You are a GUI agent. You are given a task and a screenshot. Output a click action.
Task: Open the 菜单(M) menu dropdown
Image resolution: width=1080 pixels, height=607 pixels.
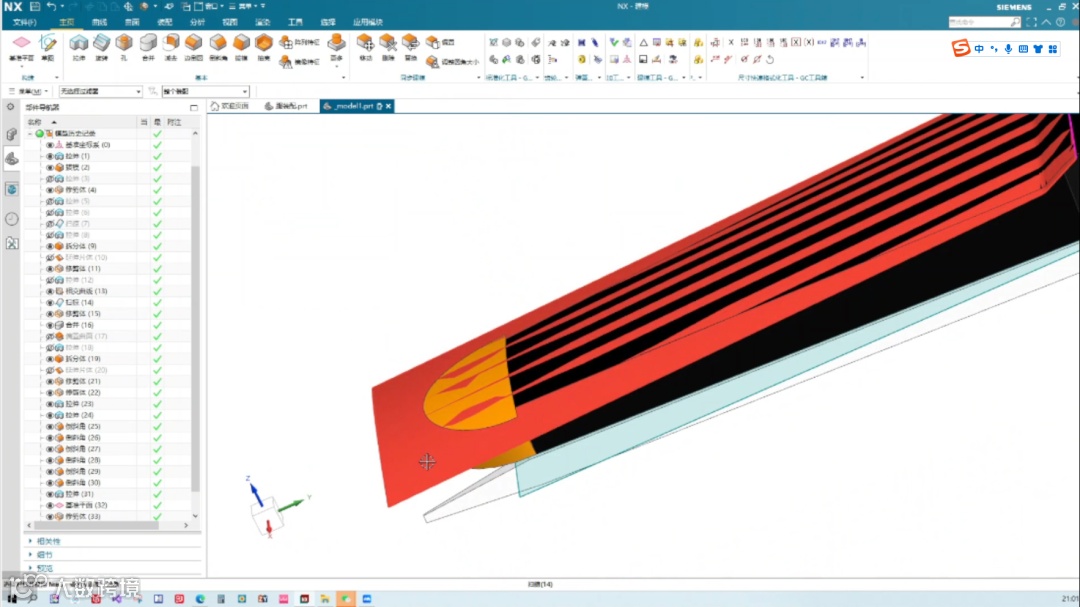(28, 91)
